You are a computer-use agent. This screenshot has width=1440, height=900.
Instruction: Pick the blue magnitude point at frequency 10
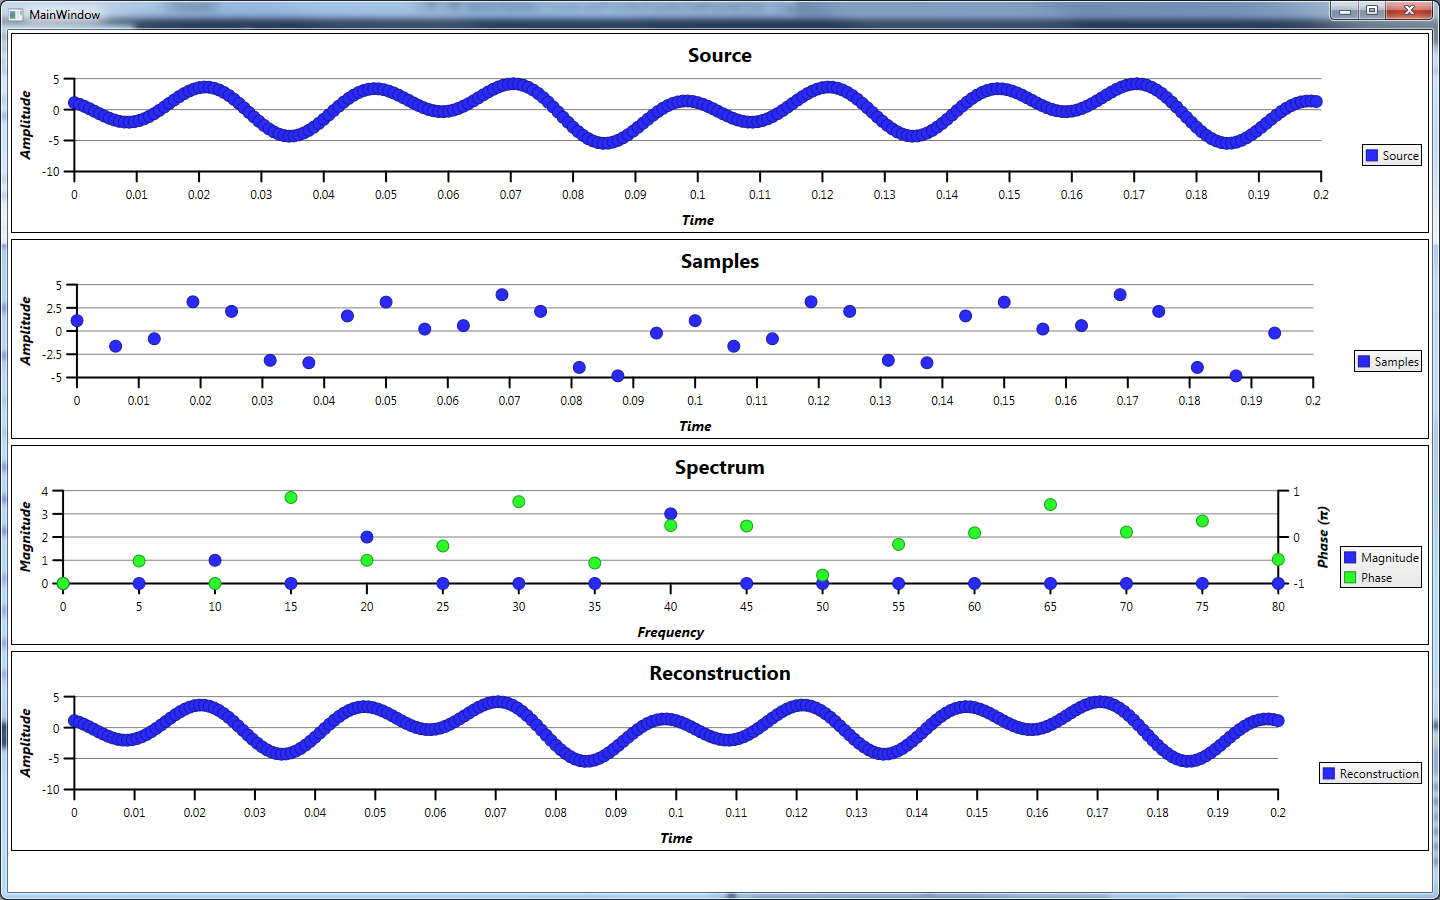click(215, 560)
